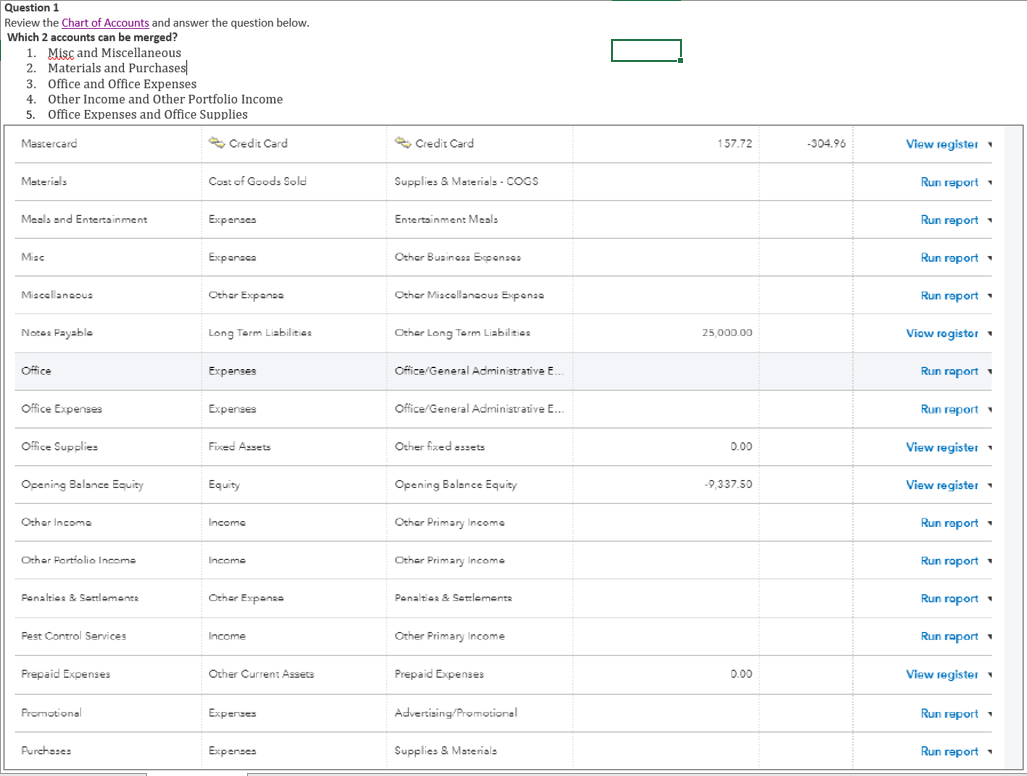
Task: Run report for Penalties & Settlements
Action: click(x=949, y=599)
